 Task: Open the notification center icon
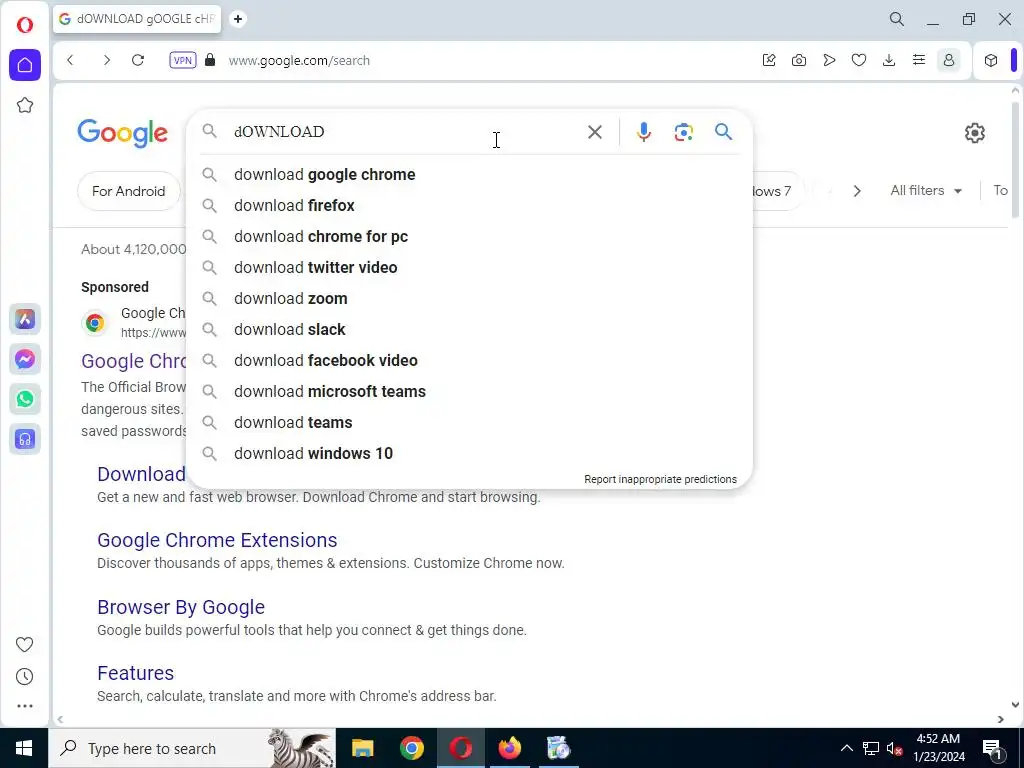tap(992, 748)
